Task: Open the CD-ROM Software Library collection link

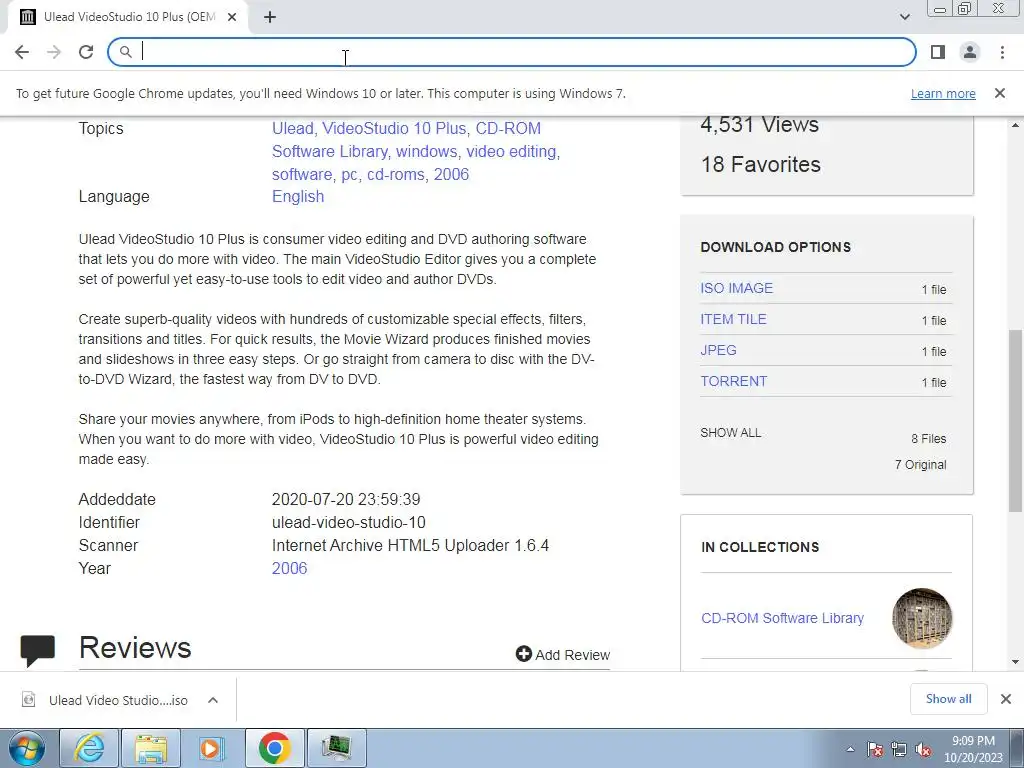Action: tap(782, 618)
